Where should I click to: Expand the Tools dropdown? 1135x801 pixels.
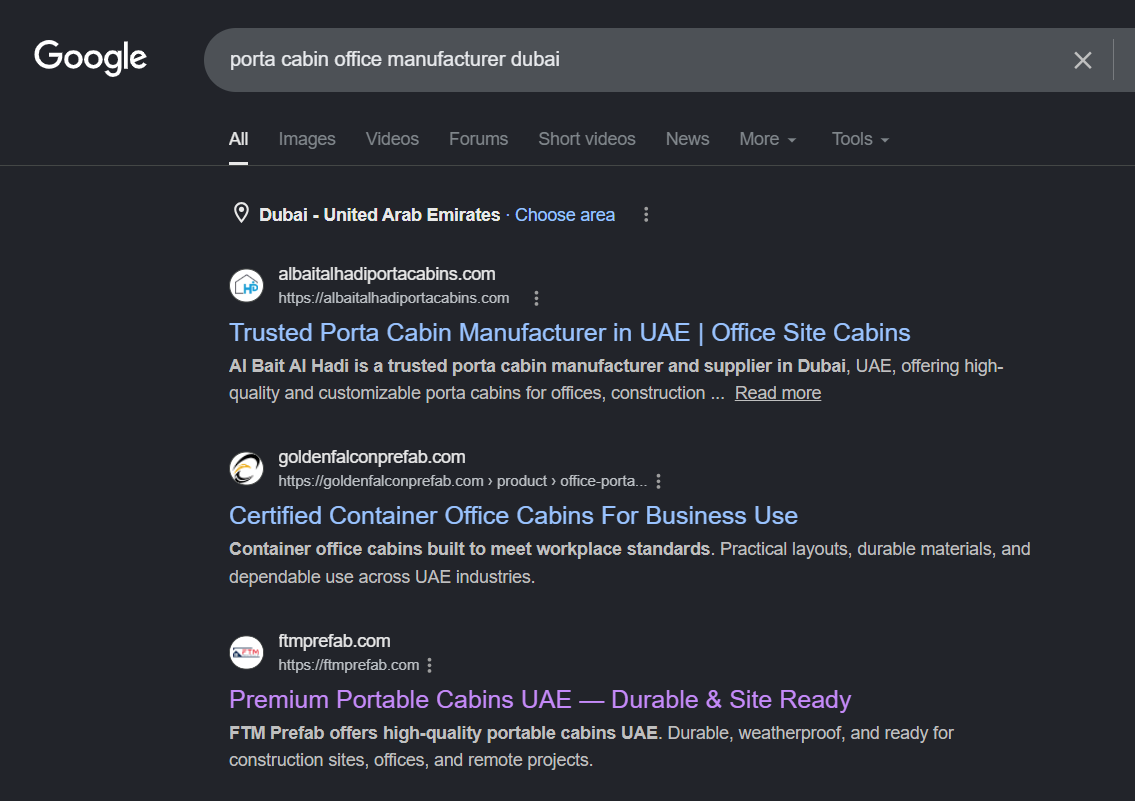[x=860, y=139]
